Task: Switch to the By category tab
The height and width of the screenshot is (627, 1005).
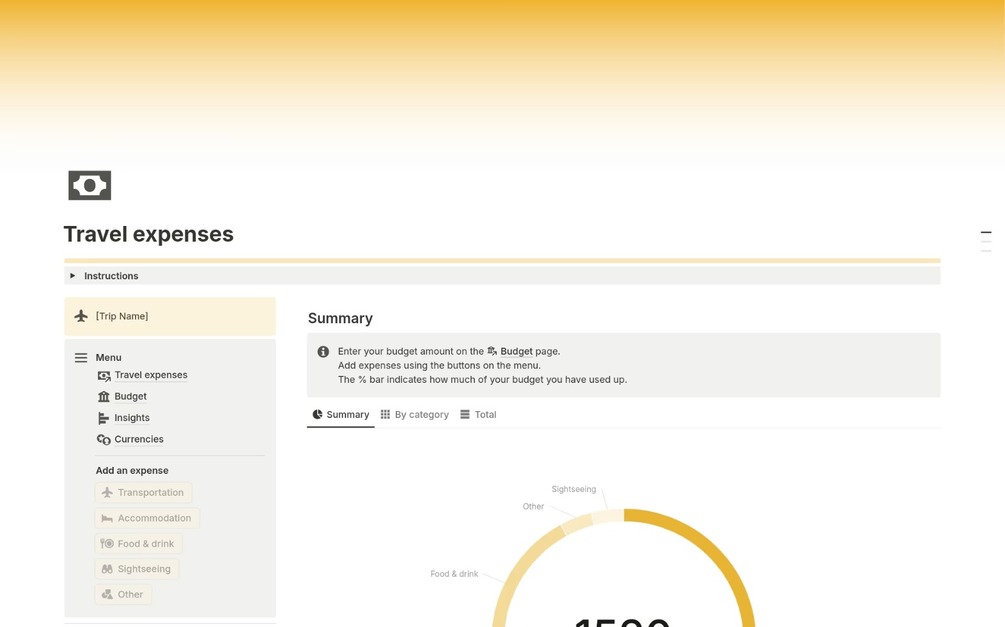Action: (415, 415)
